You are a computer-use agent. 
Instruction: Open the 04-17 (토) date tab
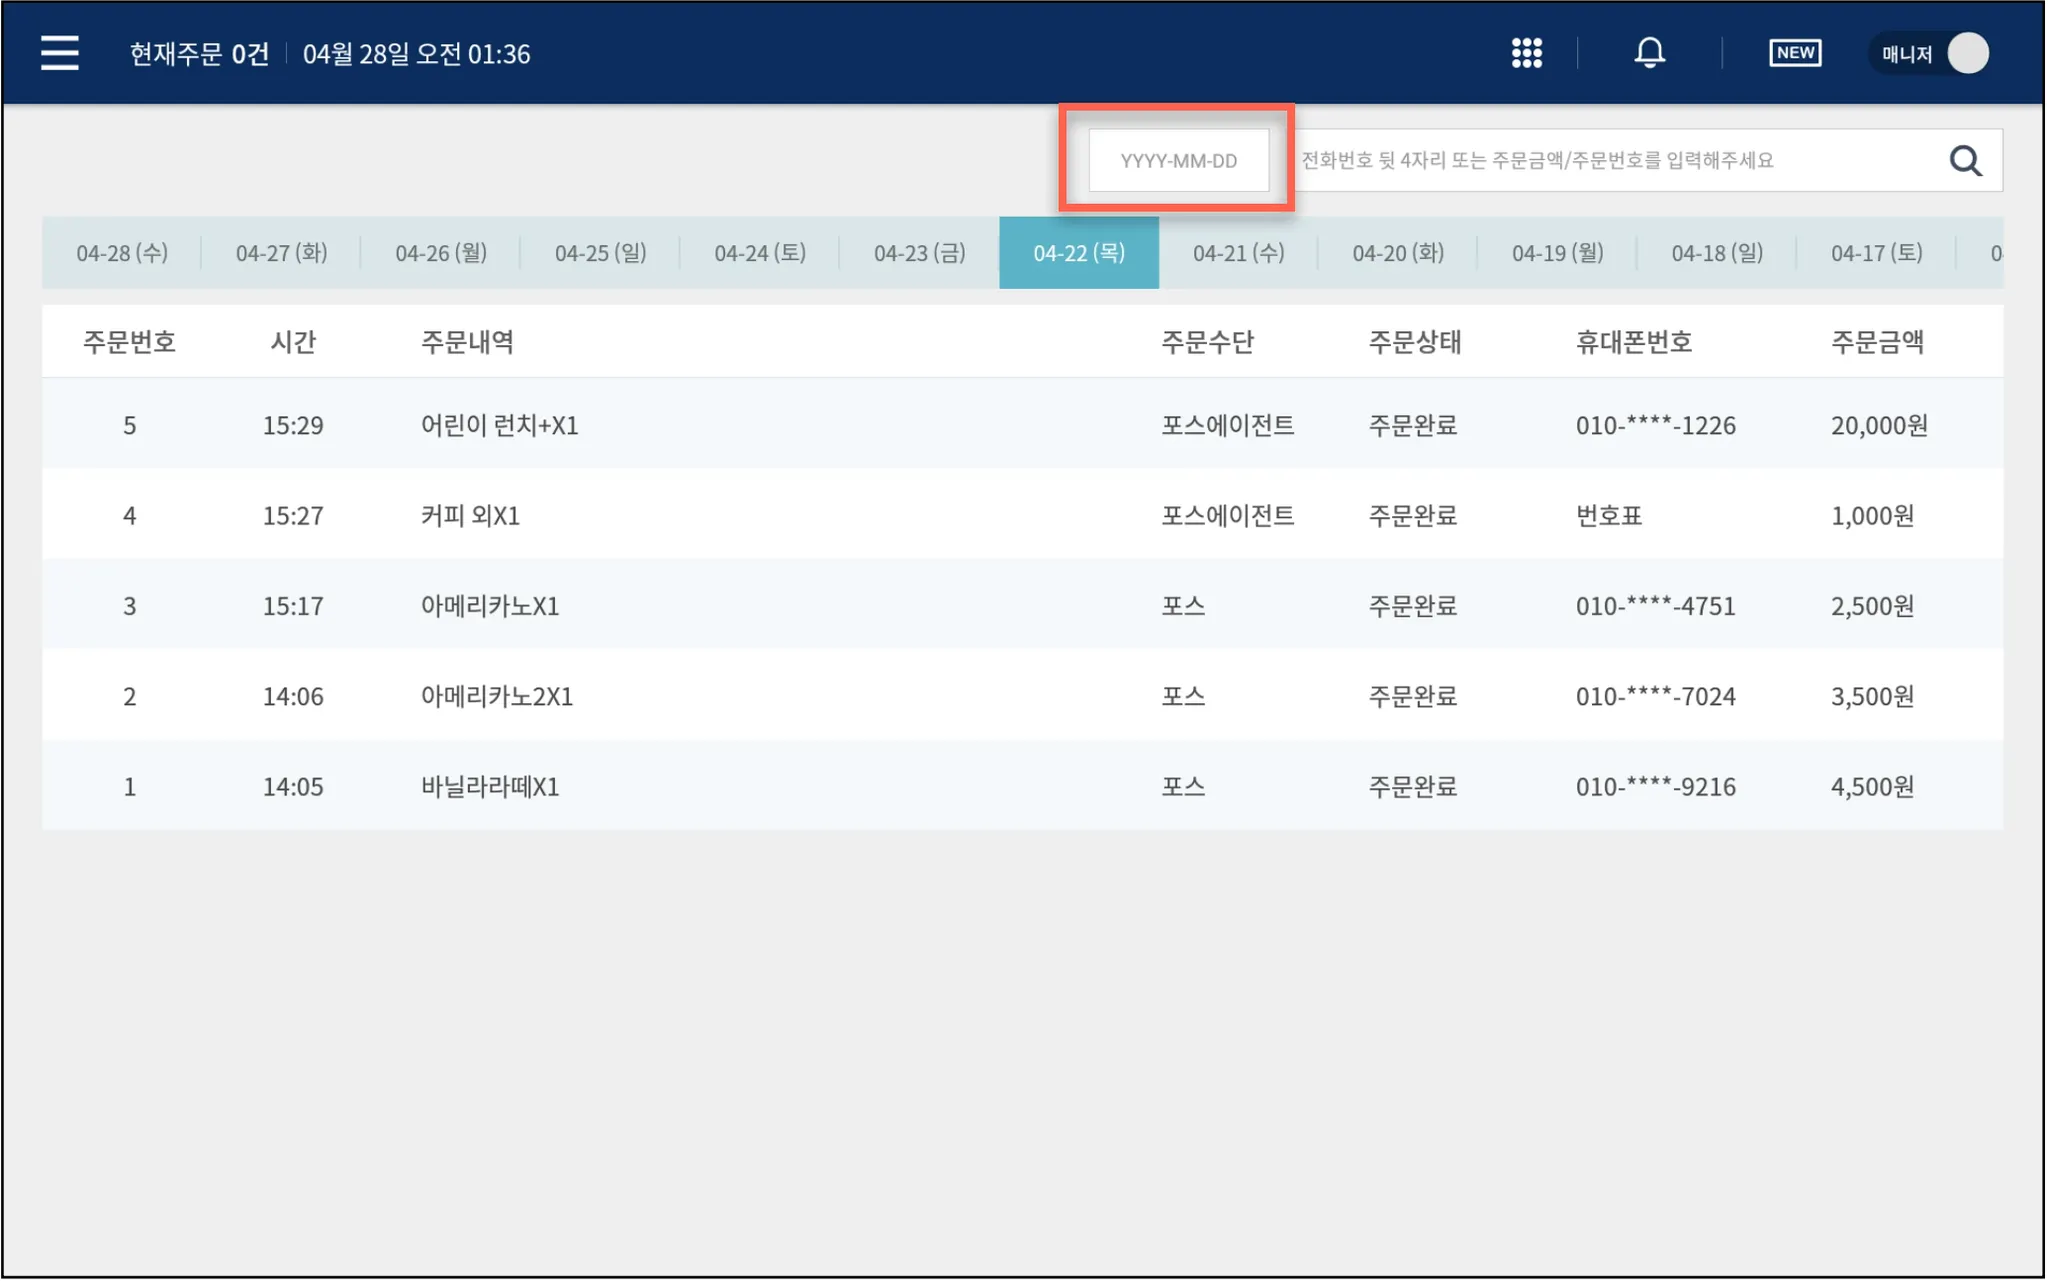[x=1876, y=253]
